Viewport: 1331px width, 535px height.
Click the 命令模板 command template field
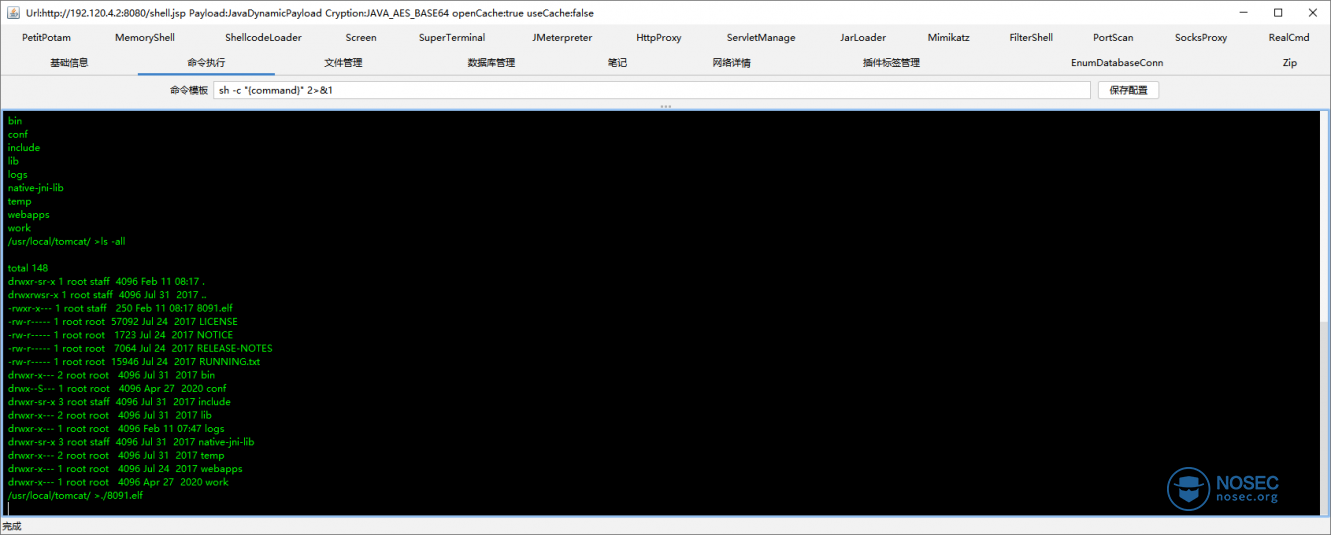click(651, 90)
